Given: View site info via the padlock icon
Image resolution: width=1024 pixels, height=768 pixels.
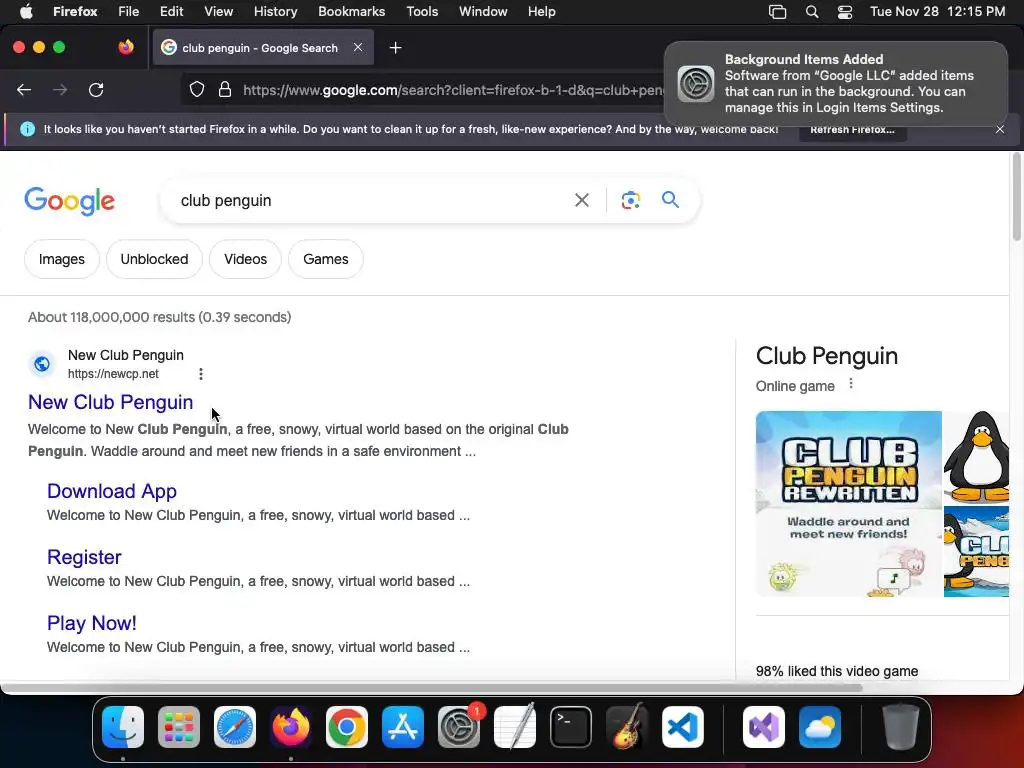Looking at the screenshot, I should (225, 89).
